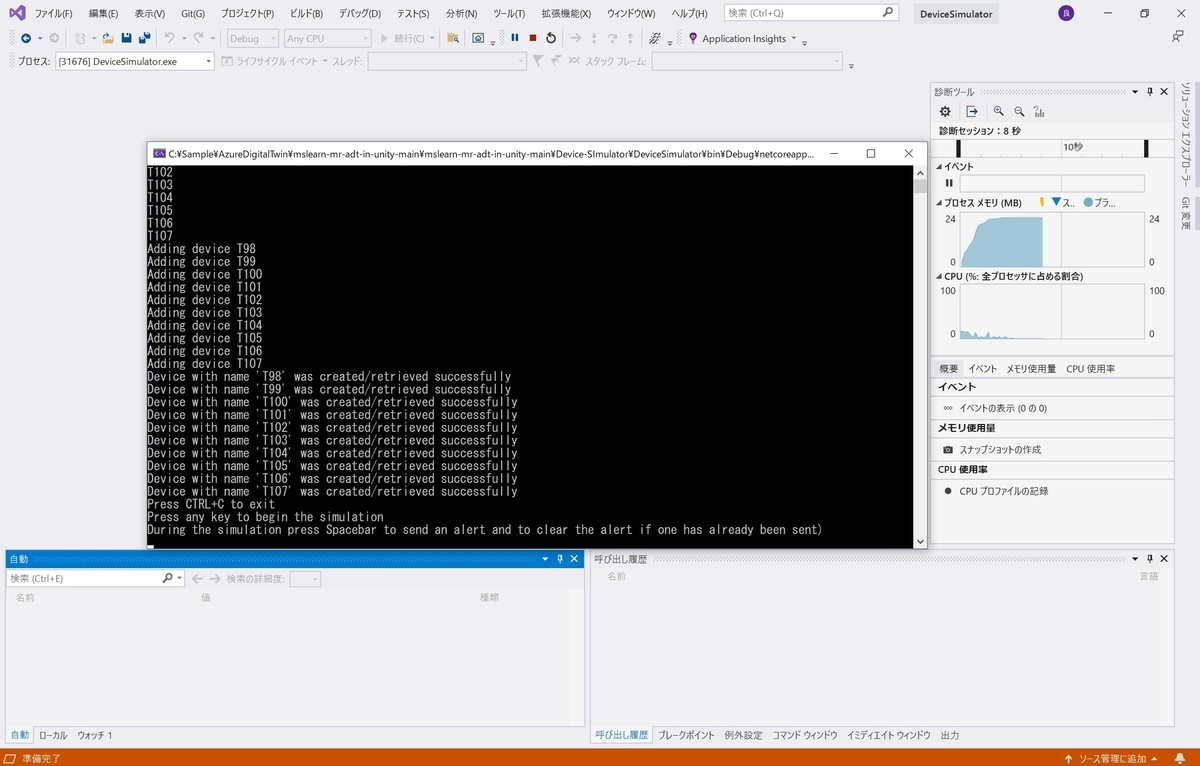Switch to the 出力 tab
The width and height of the screenshot is (1200, 766).
tap(949, 735)
